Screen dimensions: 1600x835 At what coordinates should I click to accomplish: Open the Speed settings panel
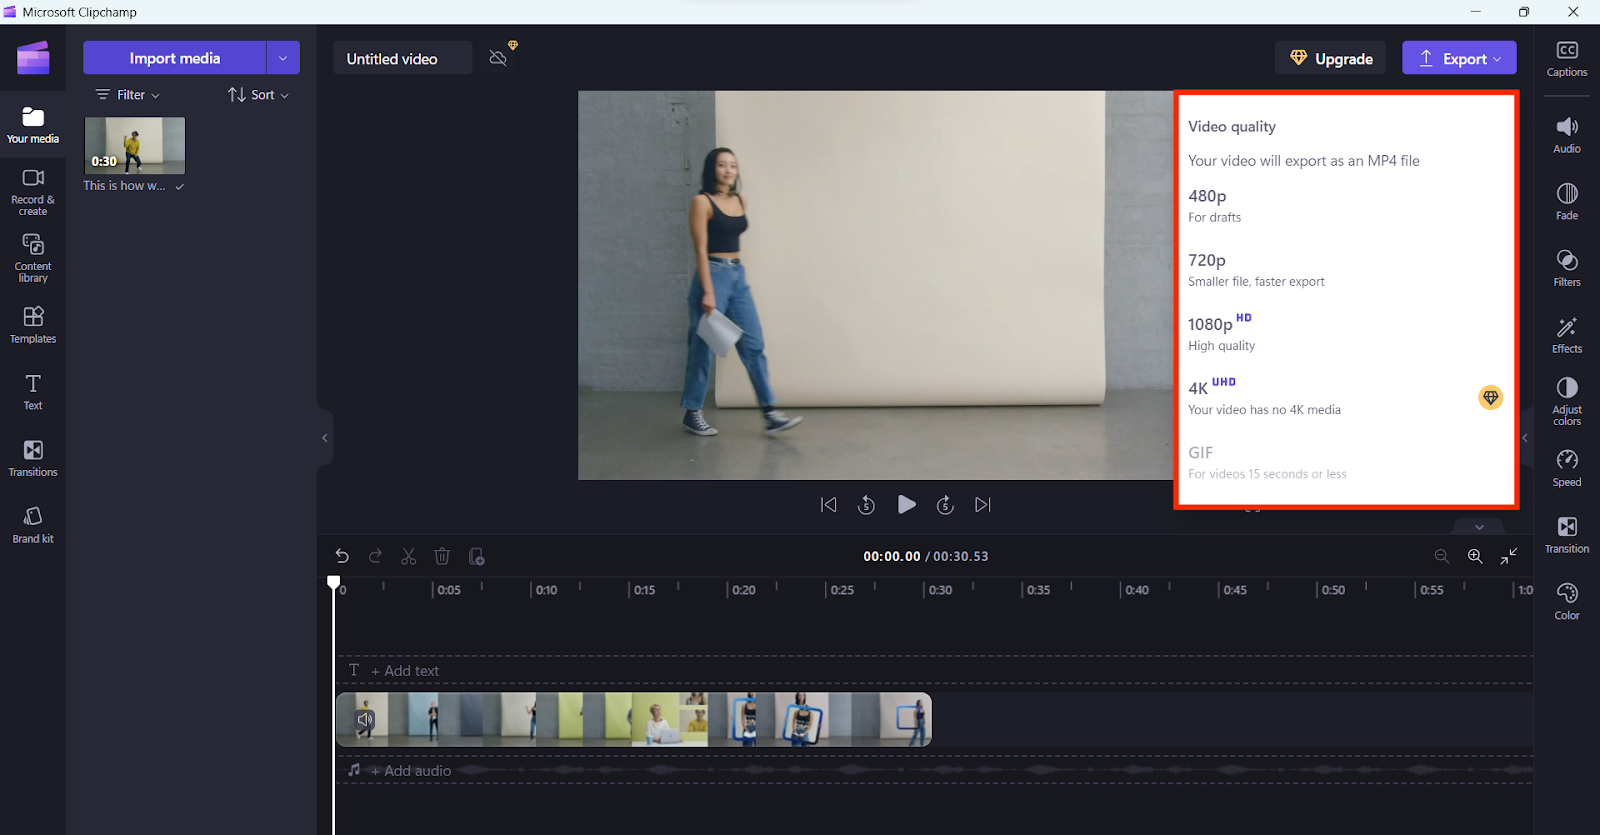pos(1566,468)
